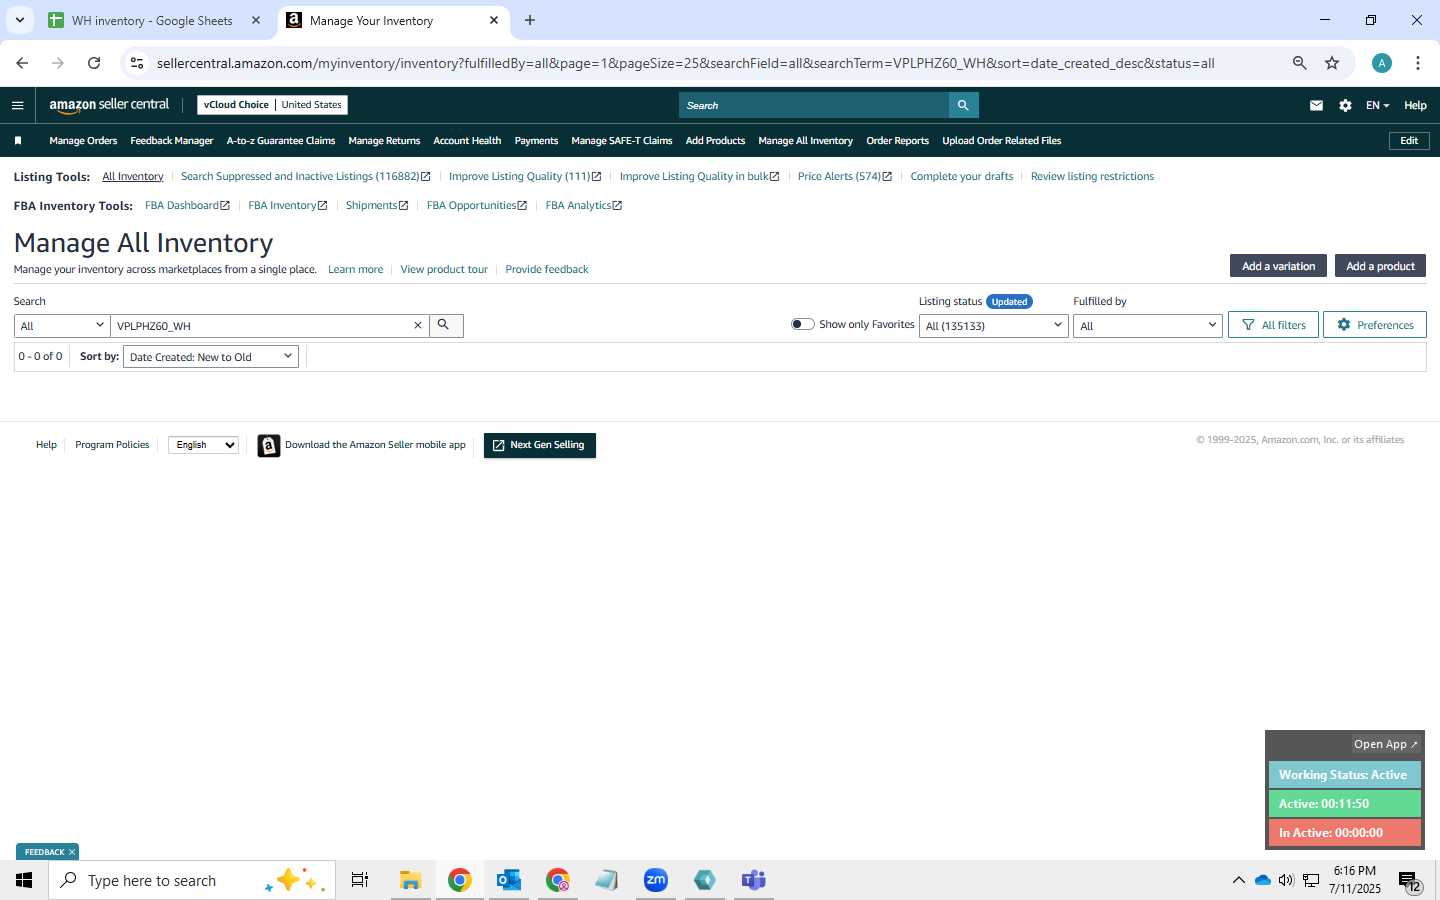Screen dimensions: 1440x900
Task: Open Chrome three-dot menu
Action: point(1418,63)
